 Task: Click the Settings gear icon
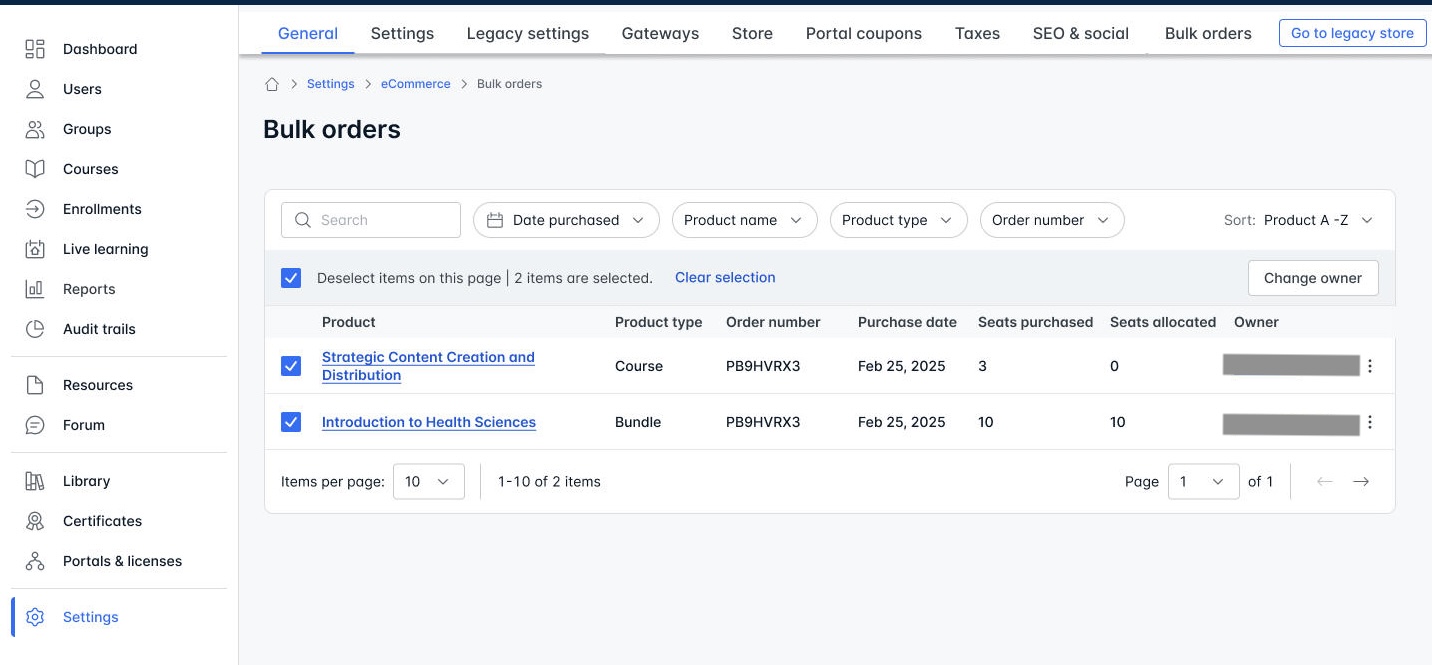point(35,617)
